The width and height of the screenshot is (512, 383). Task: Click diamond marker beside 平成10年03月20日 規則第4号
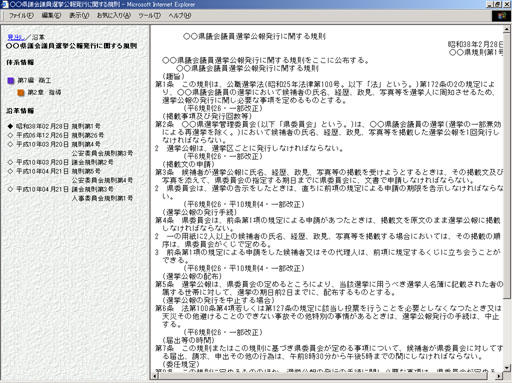pos(10,144)
